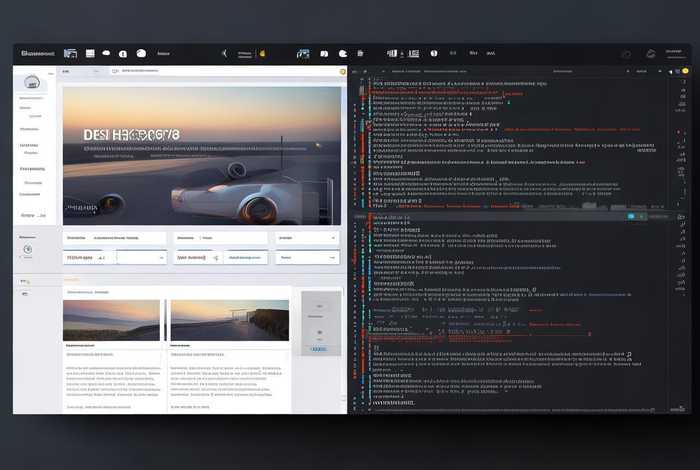The width and height of the screenshot is (700, 470).
Task: Open the first filter dropdown in the second row
Action: 89,257
